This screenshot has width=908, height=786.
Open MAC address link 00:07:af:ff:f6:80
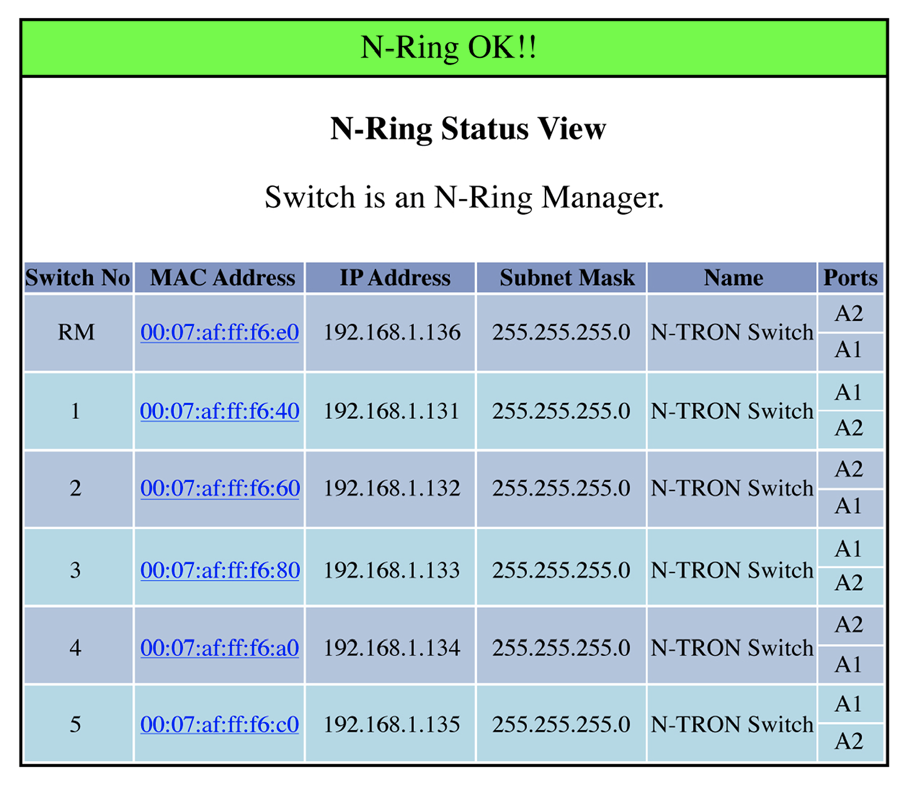[x=220, y=571]
